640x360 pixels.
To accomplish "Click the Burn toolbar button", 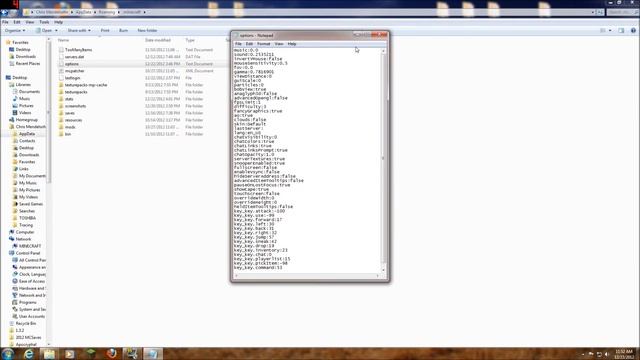I will click(x=123, y=31).
